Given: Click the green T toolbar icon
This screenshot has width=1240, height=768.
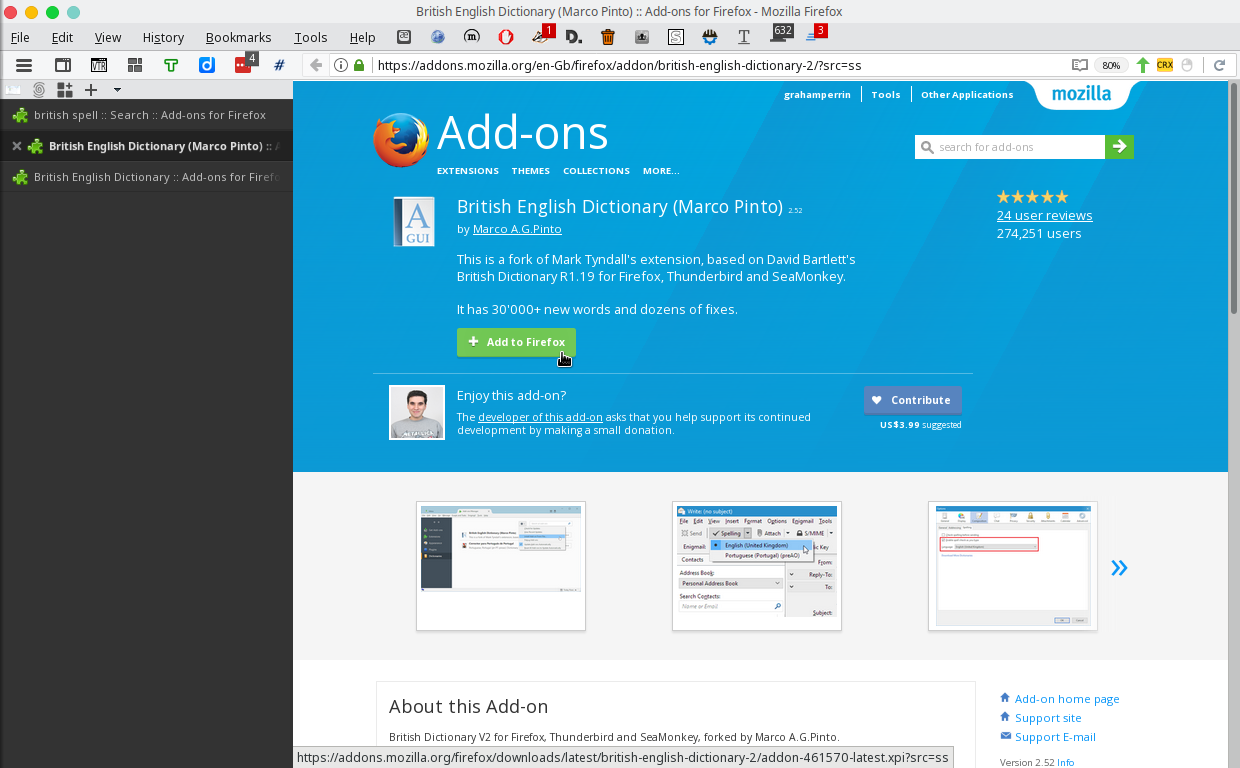Looking at the screenshot, I should coord(171,65).
